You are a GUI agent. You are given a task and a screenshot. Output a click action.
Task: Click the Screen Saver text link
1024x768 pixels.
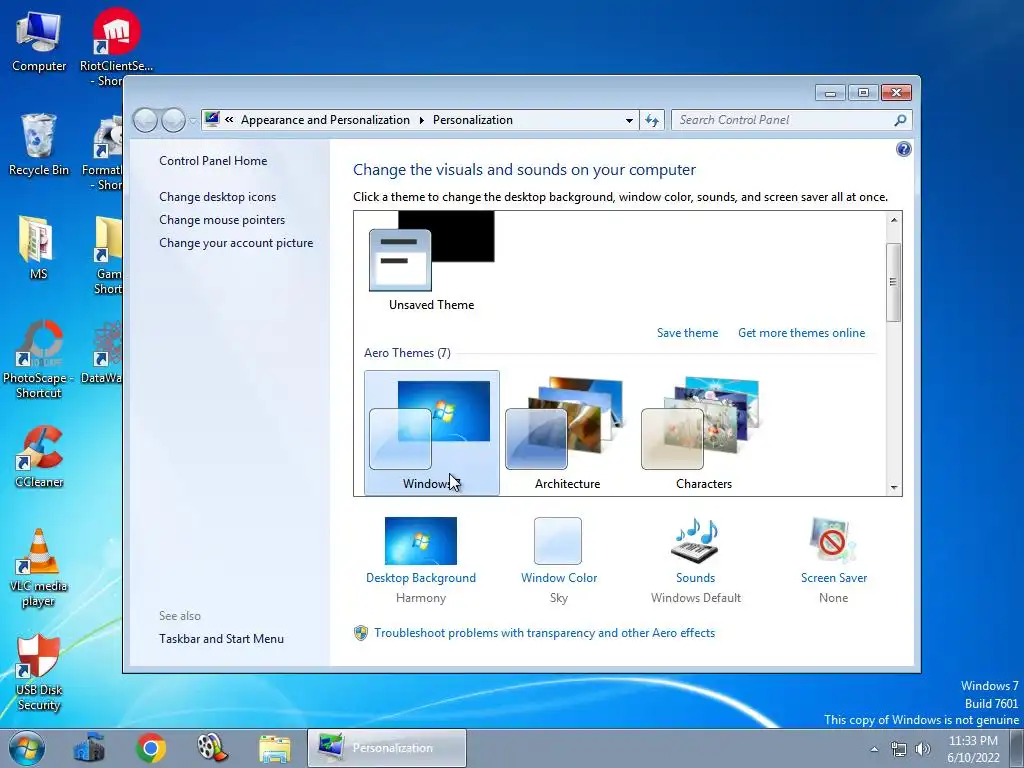[x=834, y=578]
